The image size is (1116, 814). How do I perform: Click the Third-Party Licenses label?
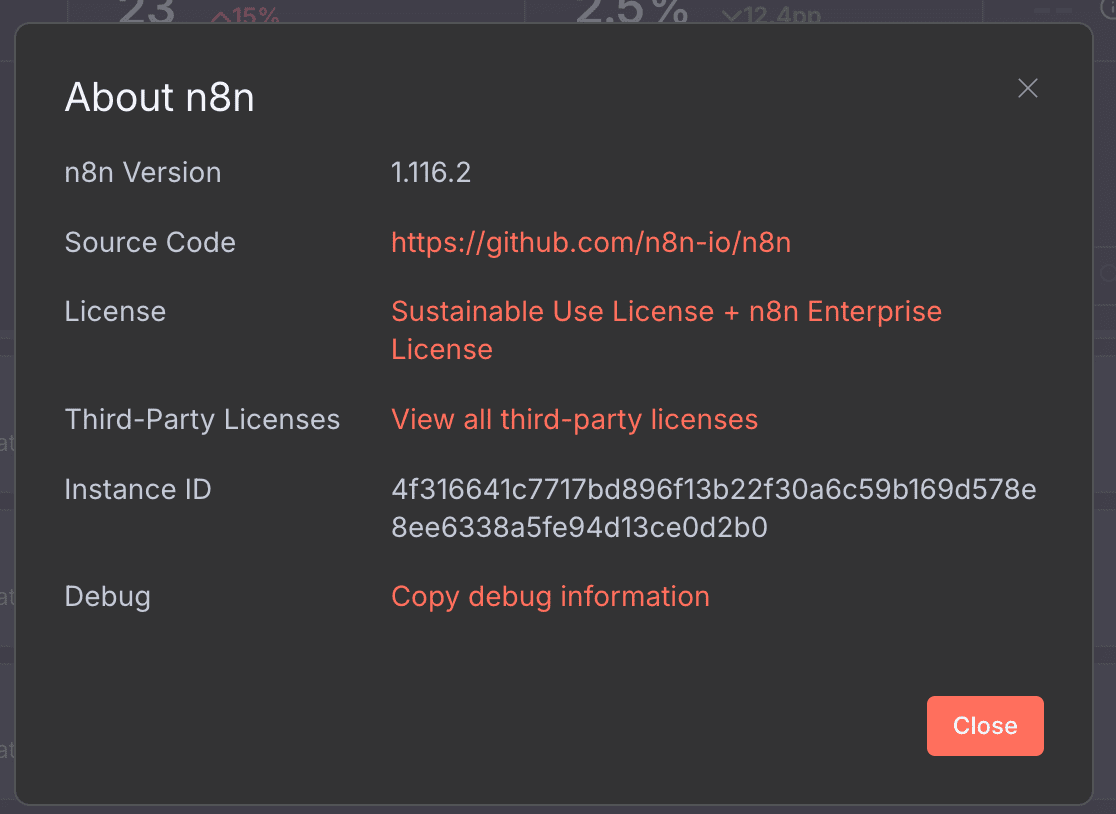[202, 419]
